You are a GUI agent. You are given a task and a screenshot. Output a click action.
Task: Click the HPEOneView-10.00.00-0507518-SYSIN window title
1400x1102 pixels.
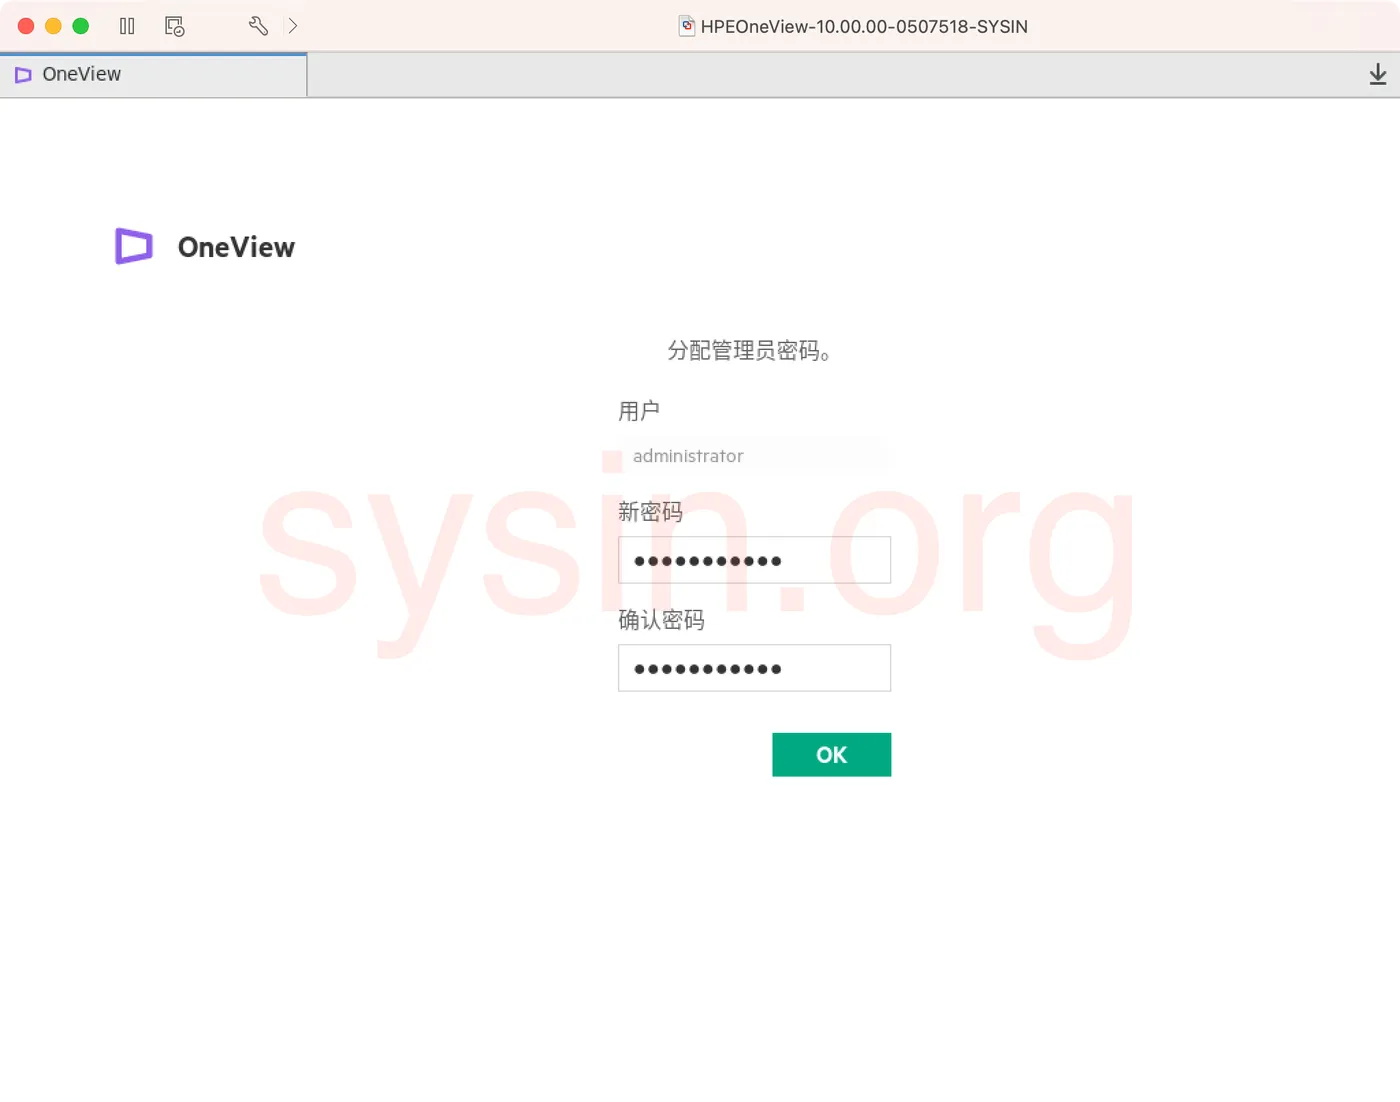point(864,27)
